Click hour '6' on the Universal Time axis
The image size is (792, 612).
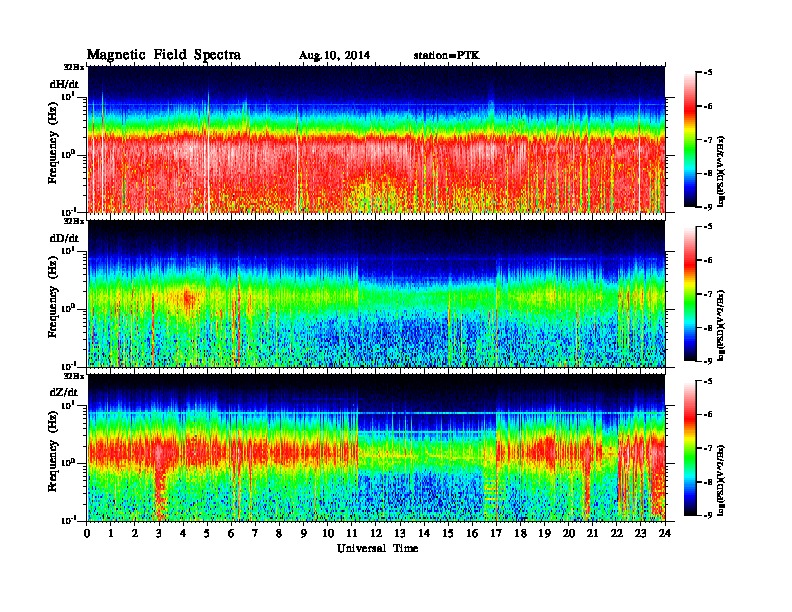pyautogui.click(x=231, y=533)
